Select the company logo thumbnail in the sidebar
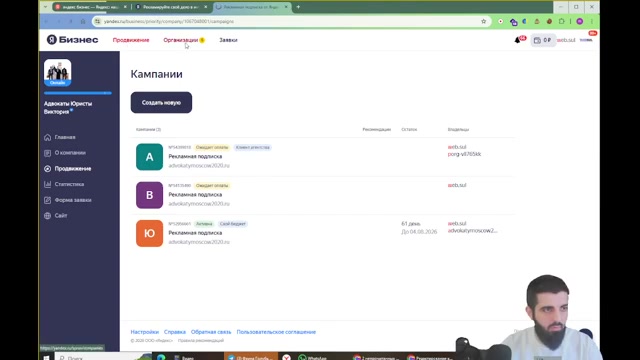640x360 pixels. pyautogui.click(x=58, y=72)
